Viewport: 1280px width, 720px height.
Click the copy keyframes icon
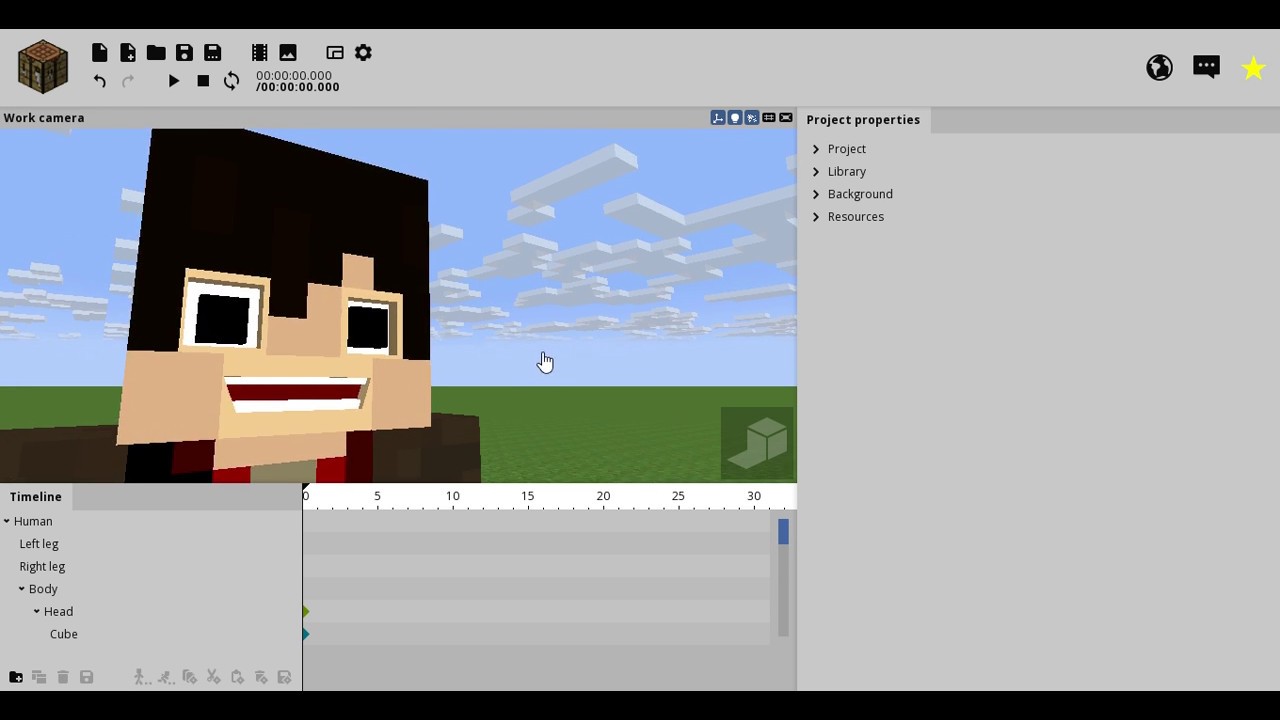(190, 677)
